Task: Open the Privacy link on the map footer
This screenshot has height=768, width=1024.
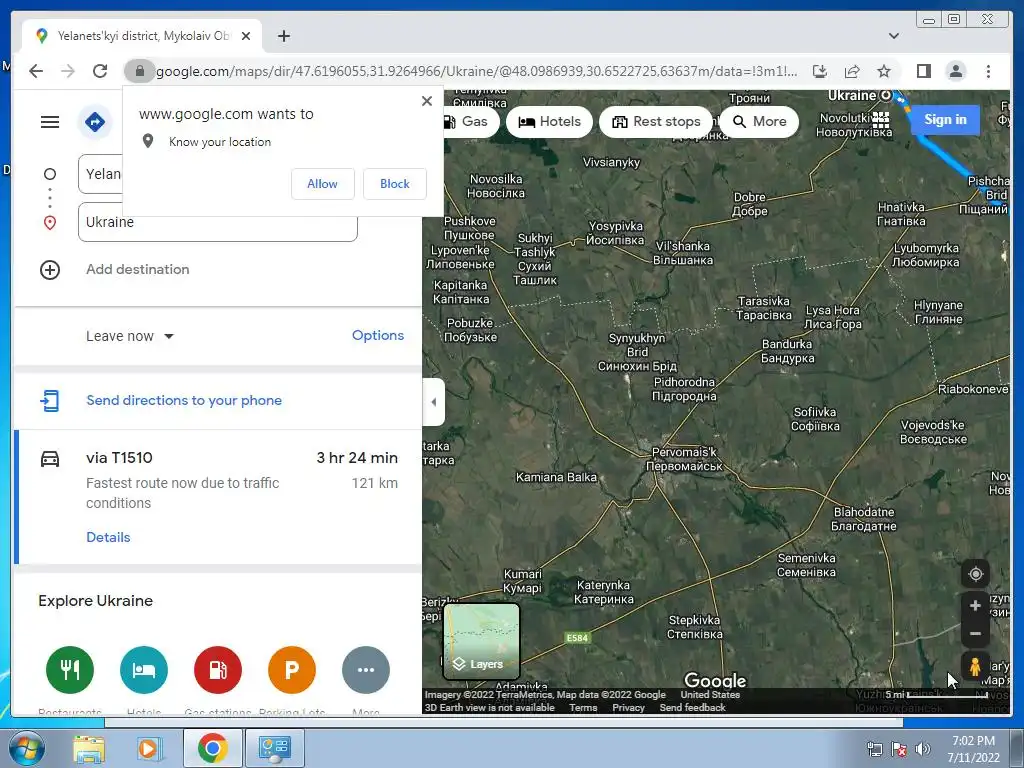Action: point(628,708)
